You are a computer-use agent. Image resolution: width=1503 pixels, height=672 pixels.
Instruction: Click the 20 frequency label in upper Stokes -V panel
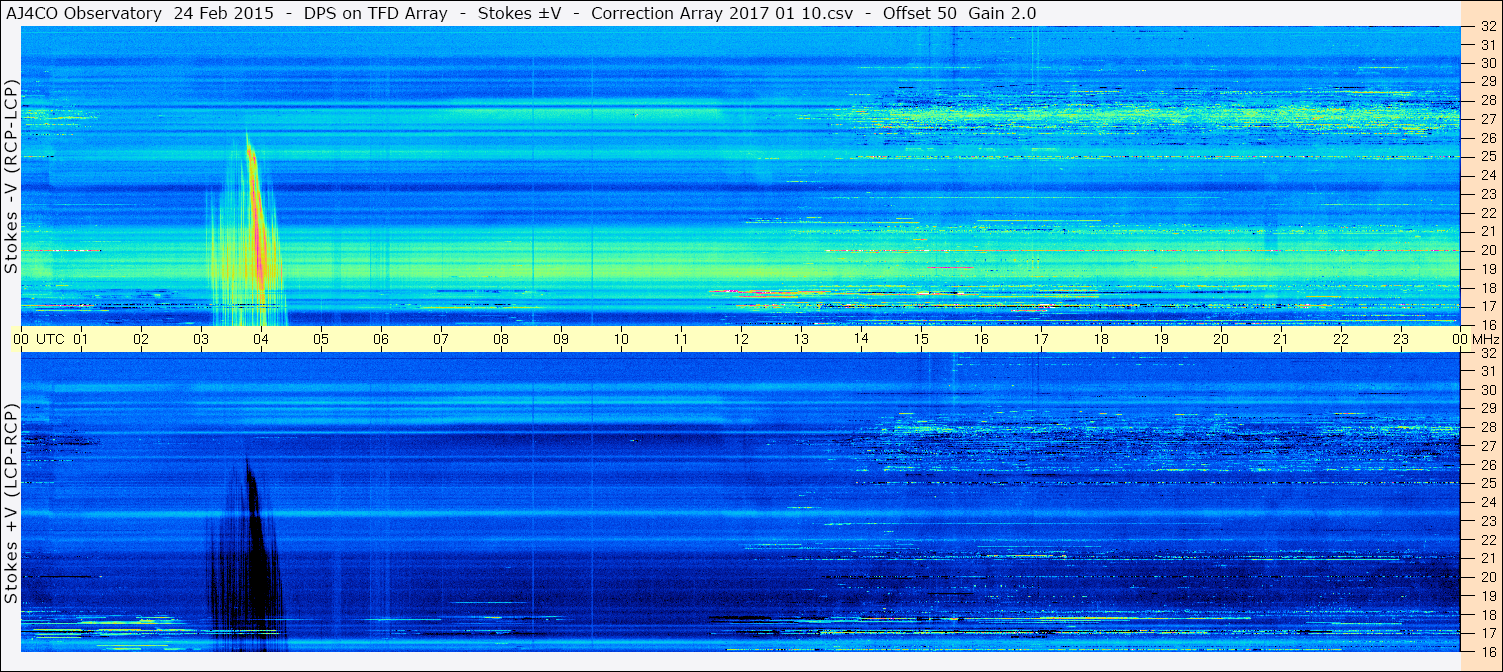coord(1488,250)
